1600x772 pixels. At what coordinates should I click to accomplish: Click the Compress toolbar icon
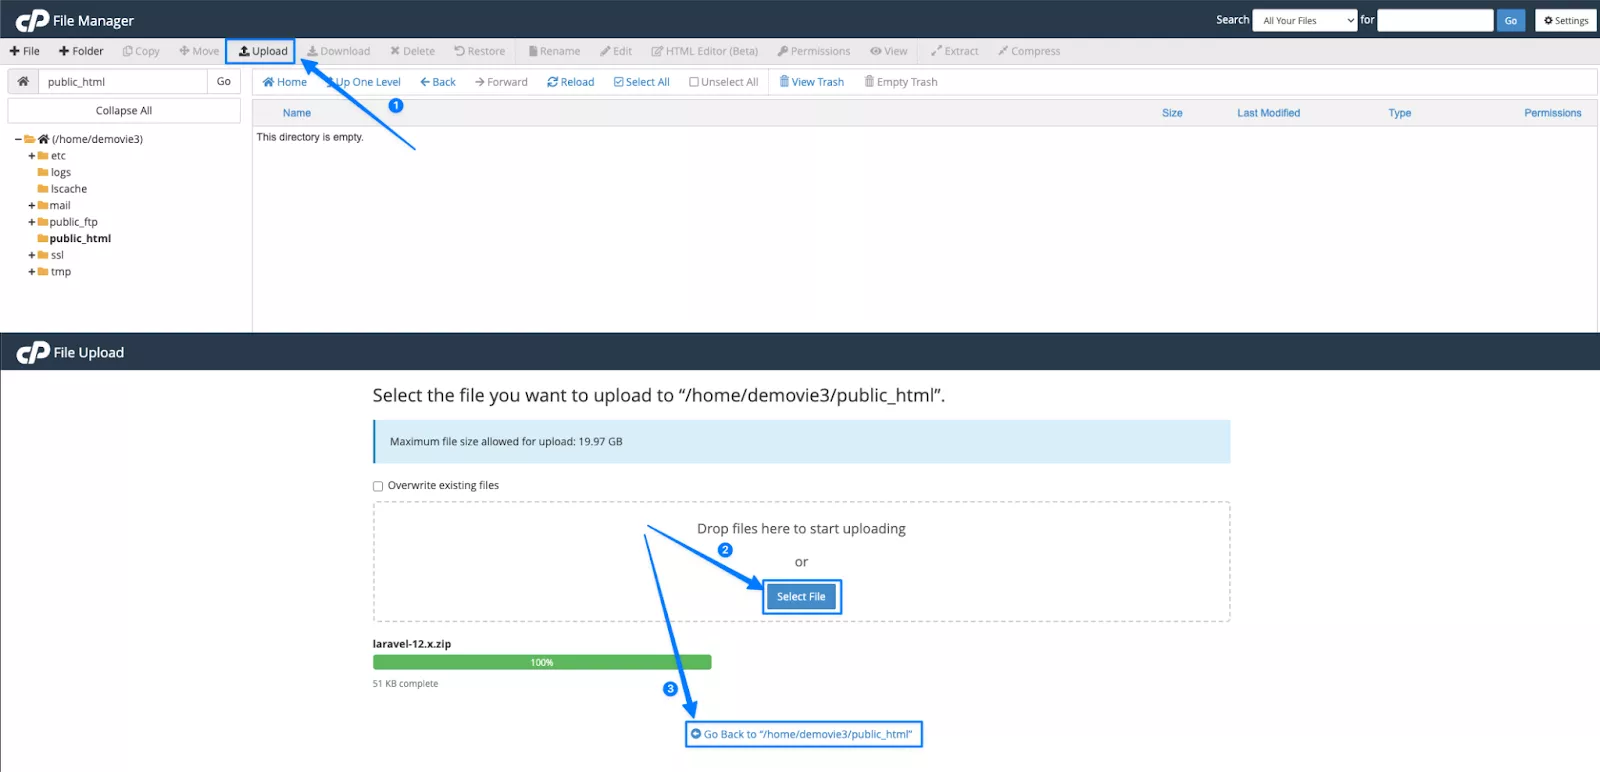1029,51
